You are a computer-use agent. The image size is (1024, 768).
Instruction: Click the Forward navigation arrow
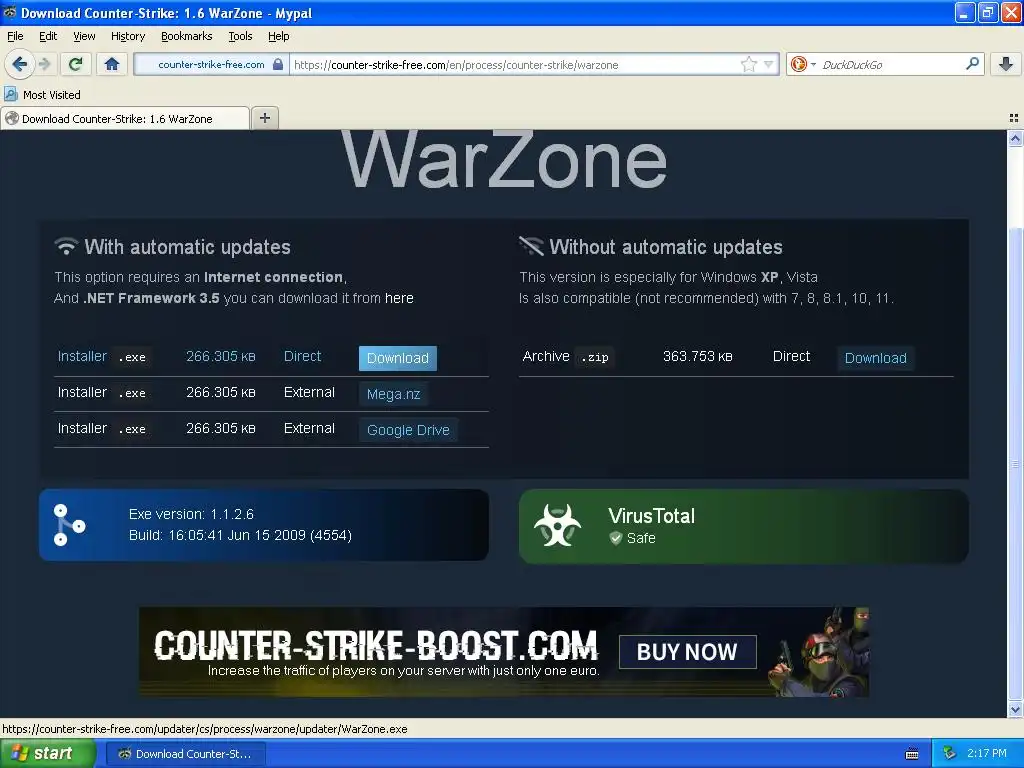coord(44,64)
